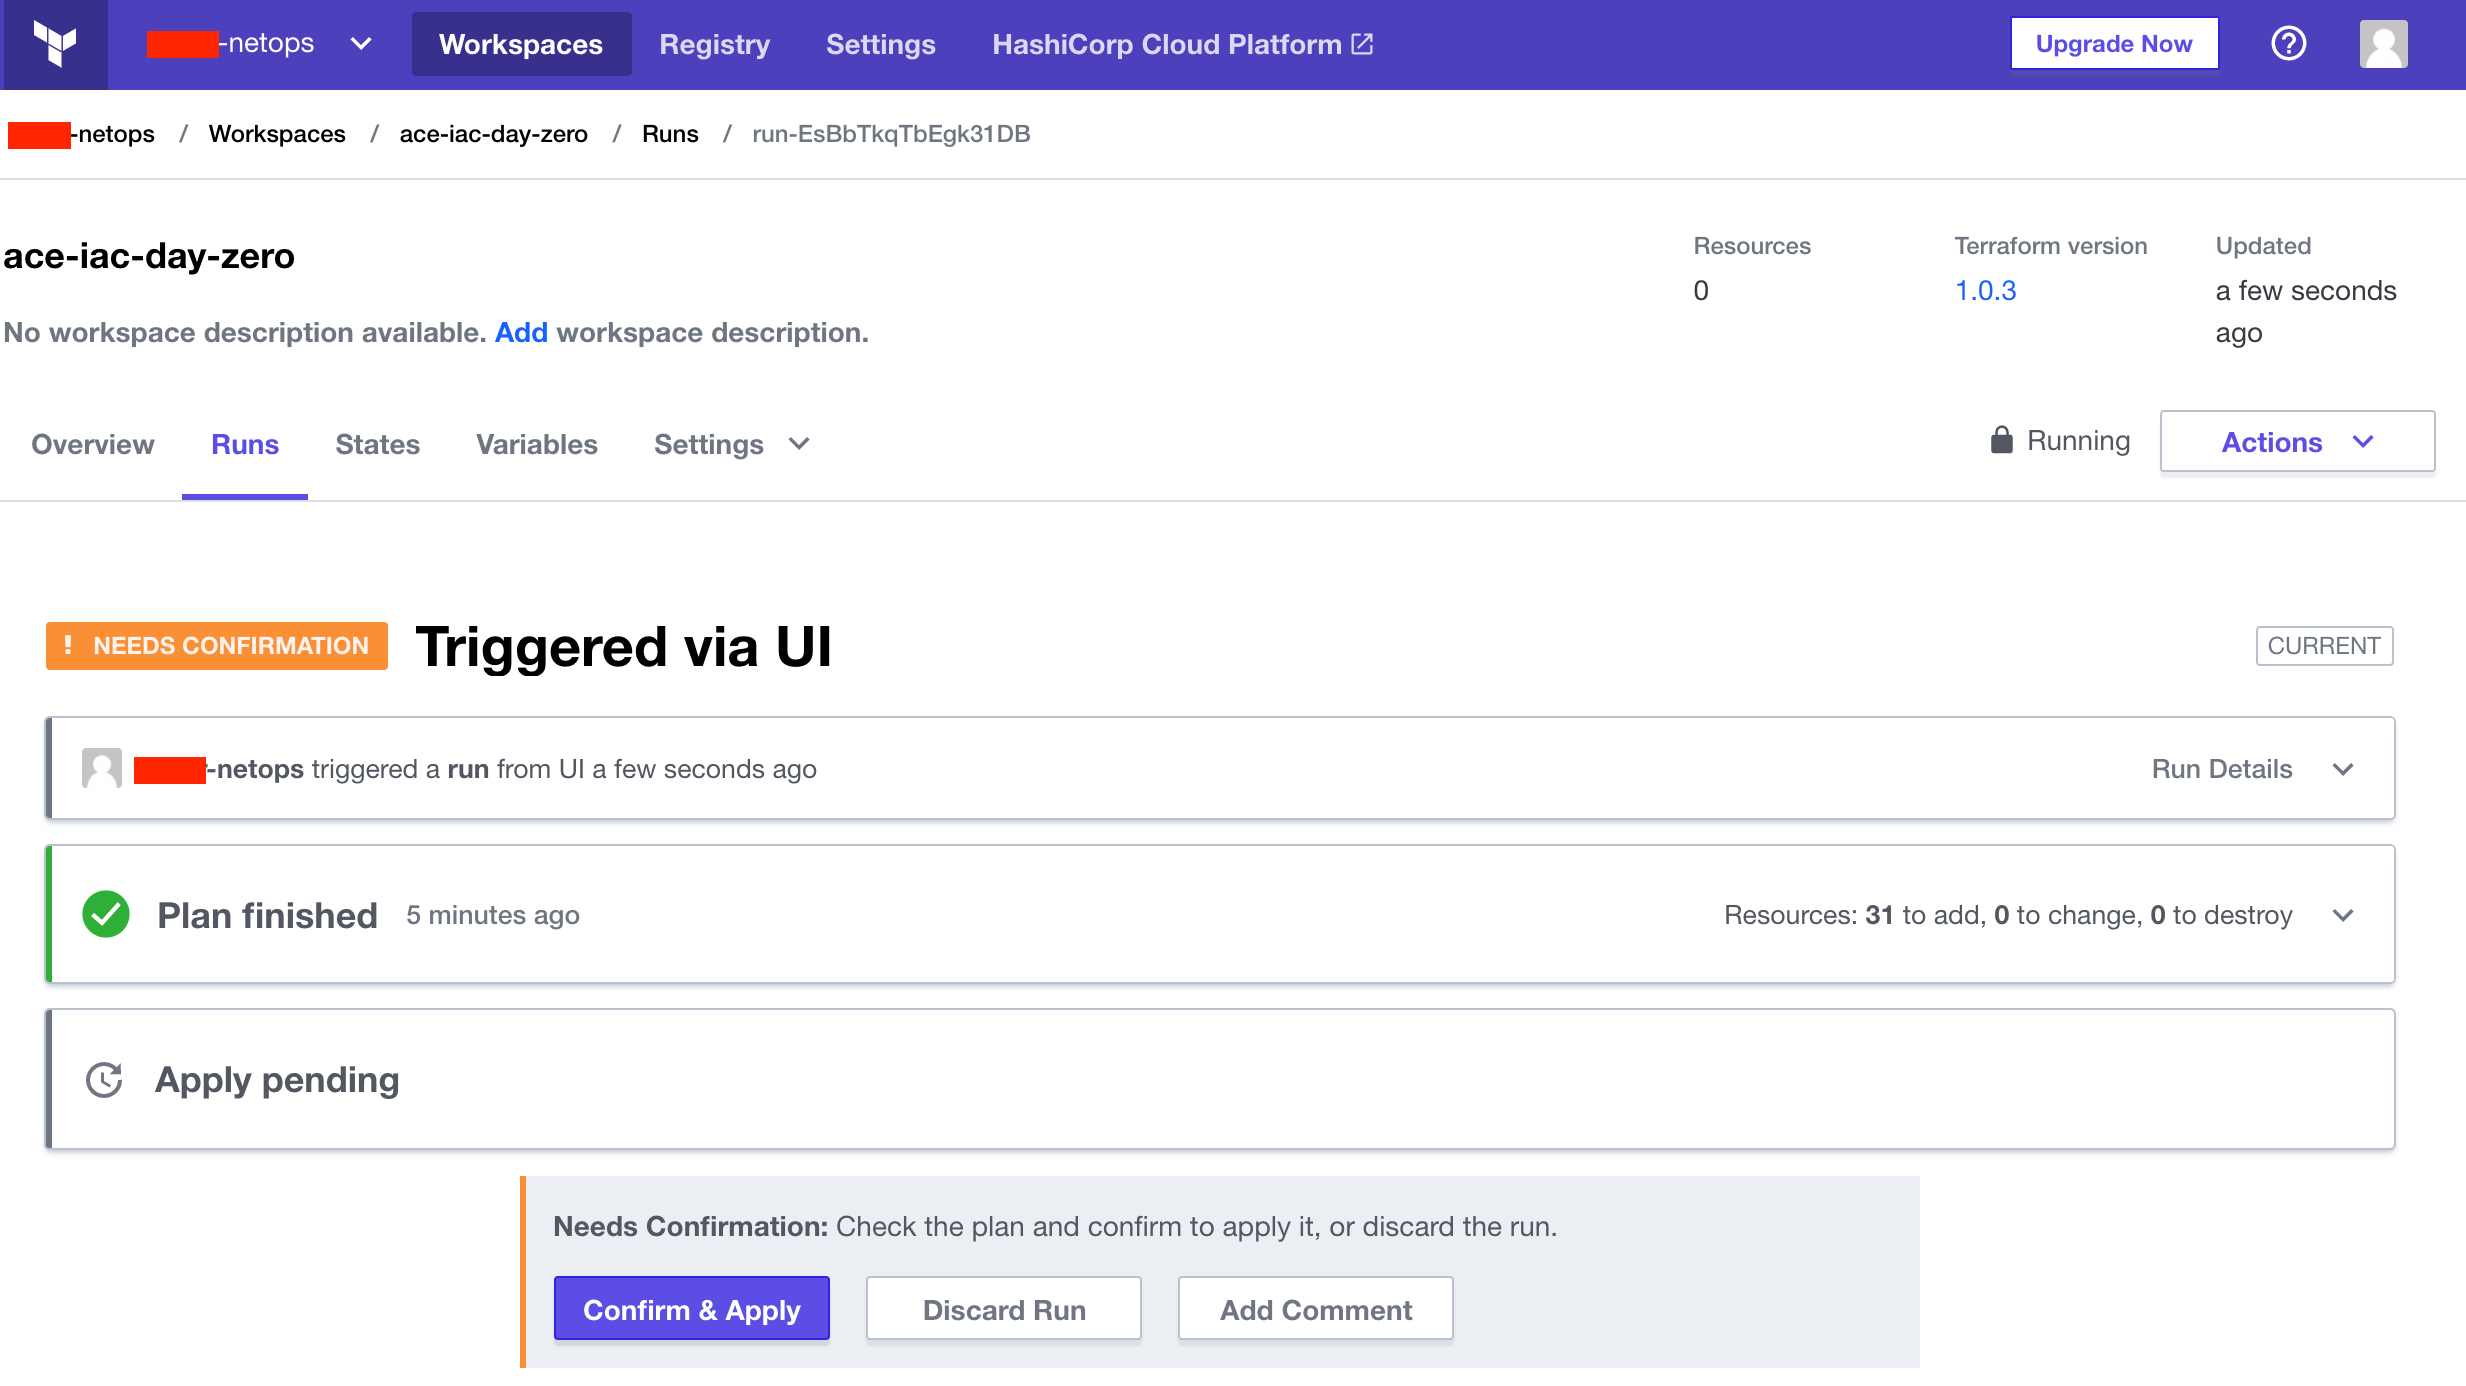Viewport: 2466px width, 1386px height.
Task: Click the Resources count value 0
Action: coord(1701,290)
